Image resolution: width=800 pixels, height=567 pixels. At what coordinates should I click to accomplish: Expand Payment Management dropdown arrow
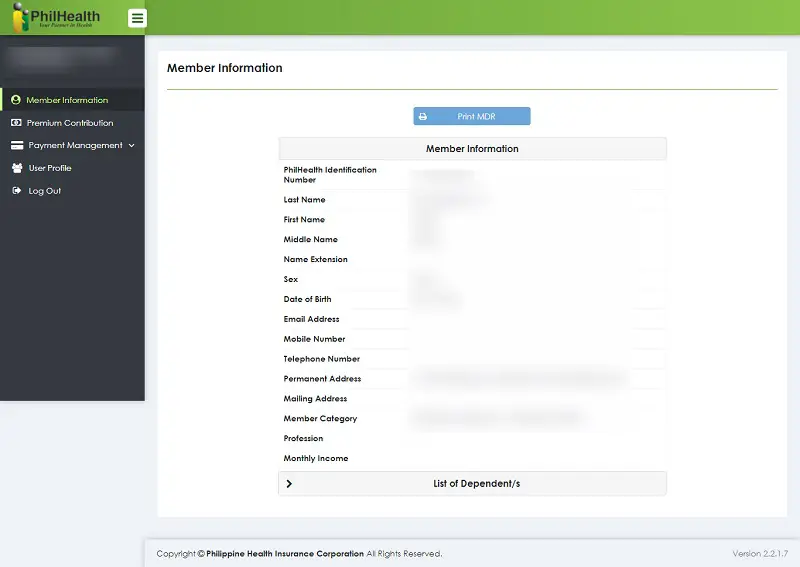pyautogui.click(x=132, y=145)
